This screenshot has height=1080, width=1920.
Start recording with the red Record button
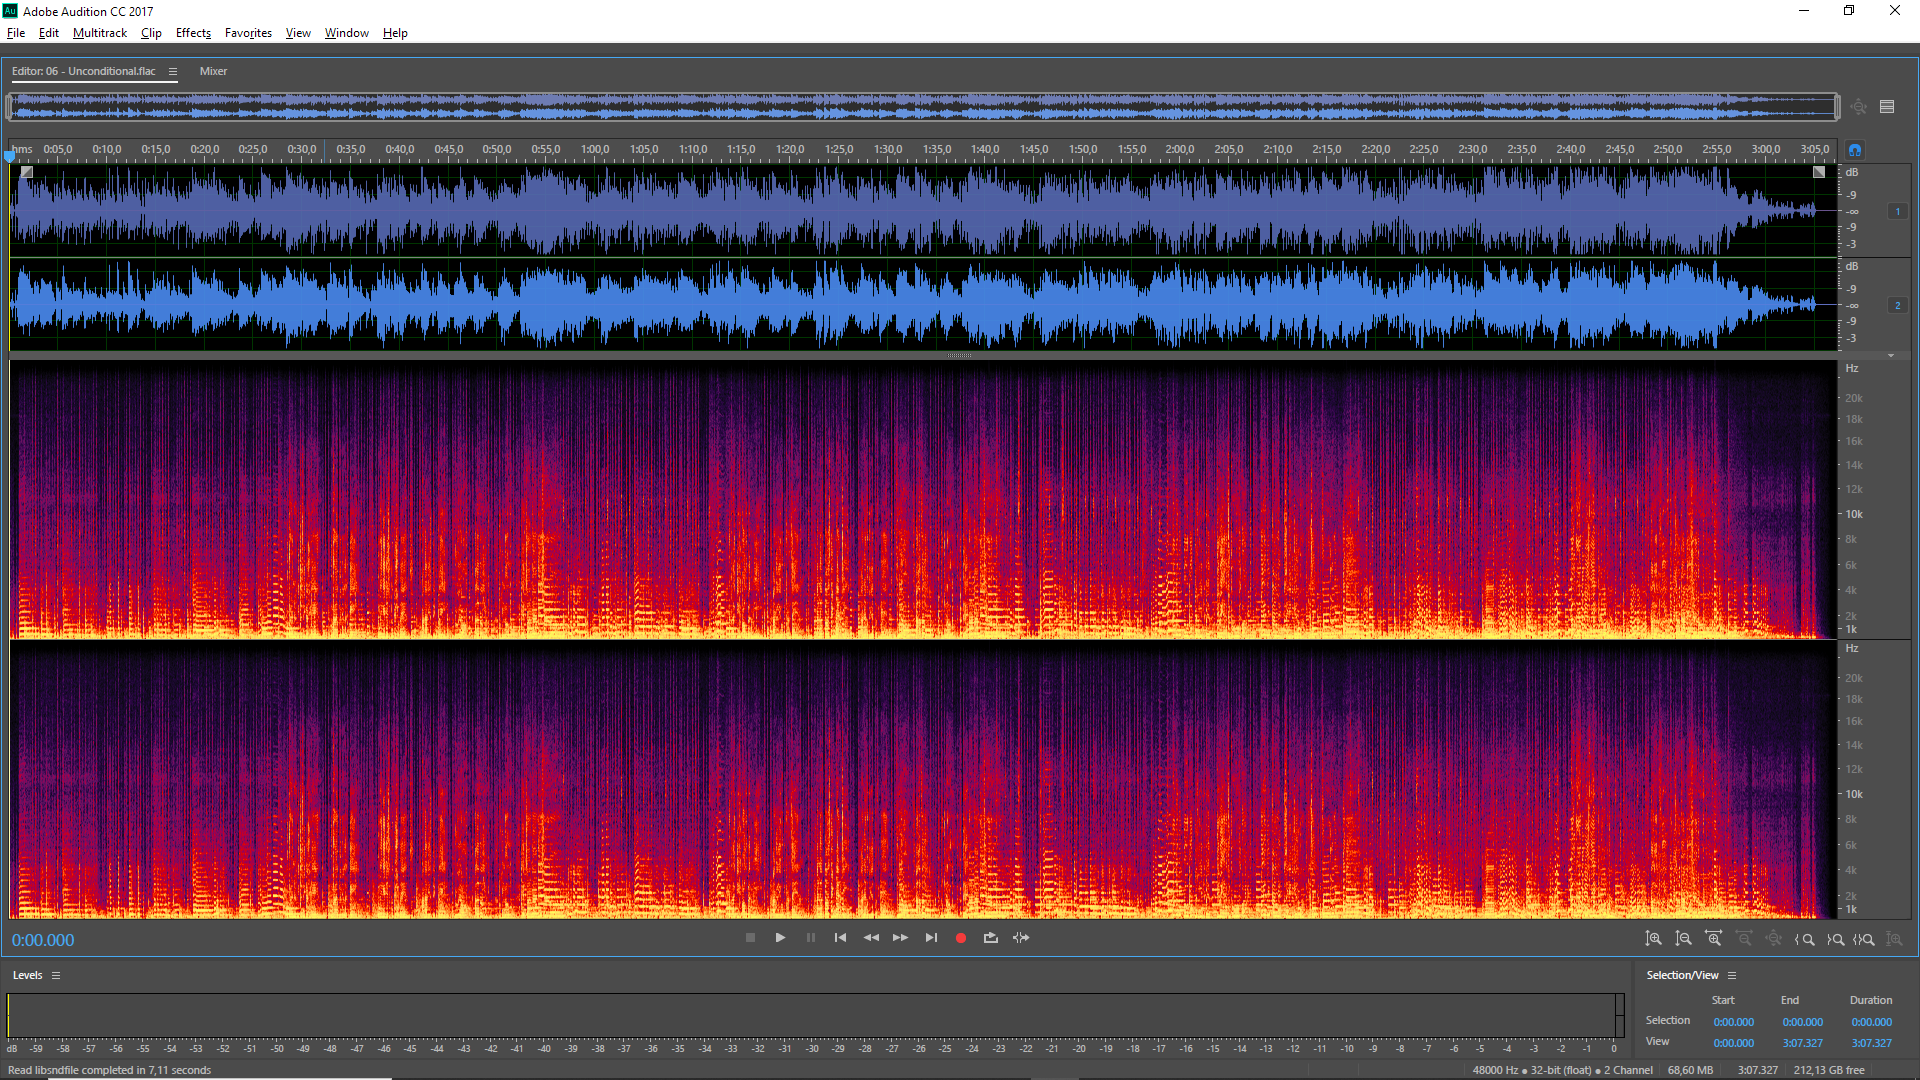[x=961, y=938]
